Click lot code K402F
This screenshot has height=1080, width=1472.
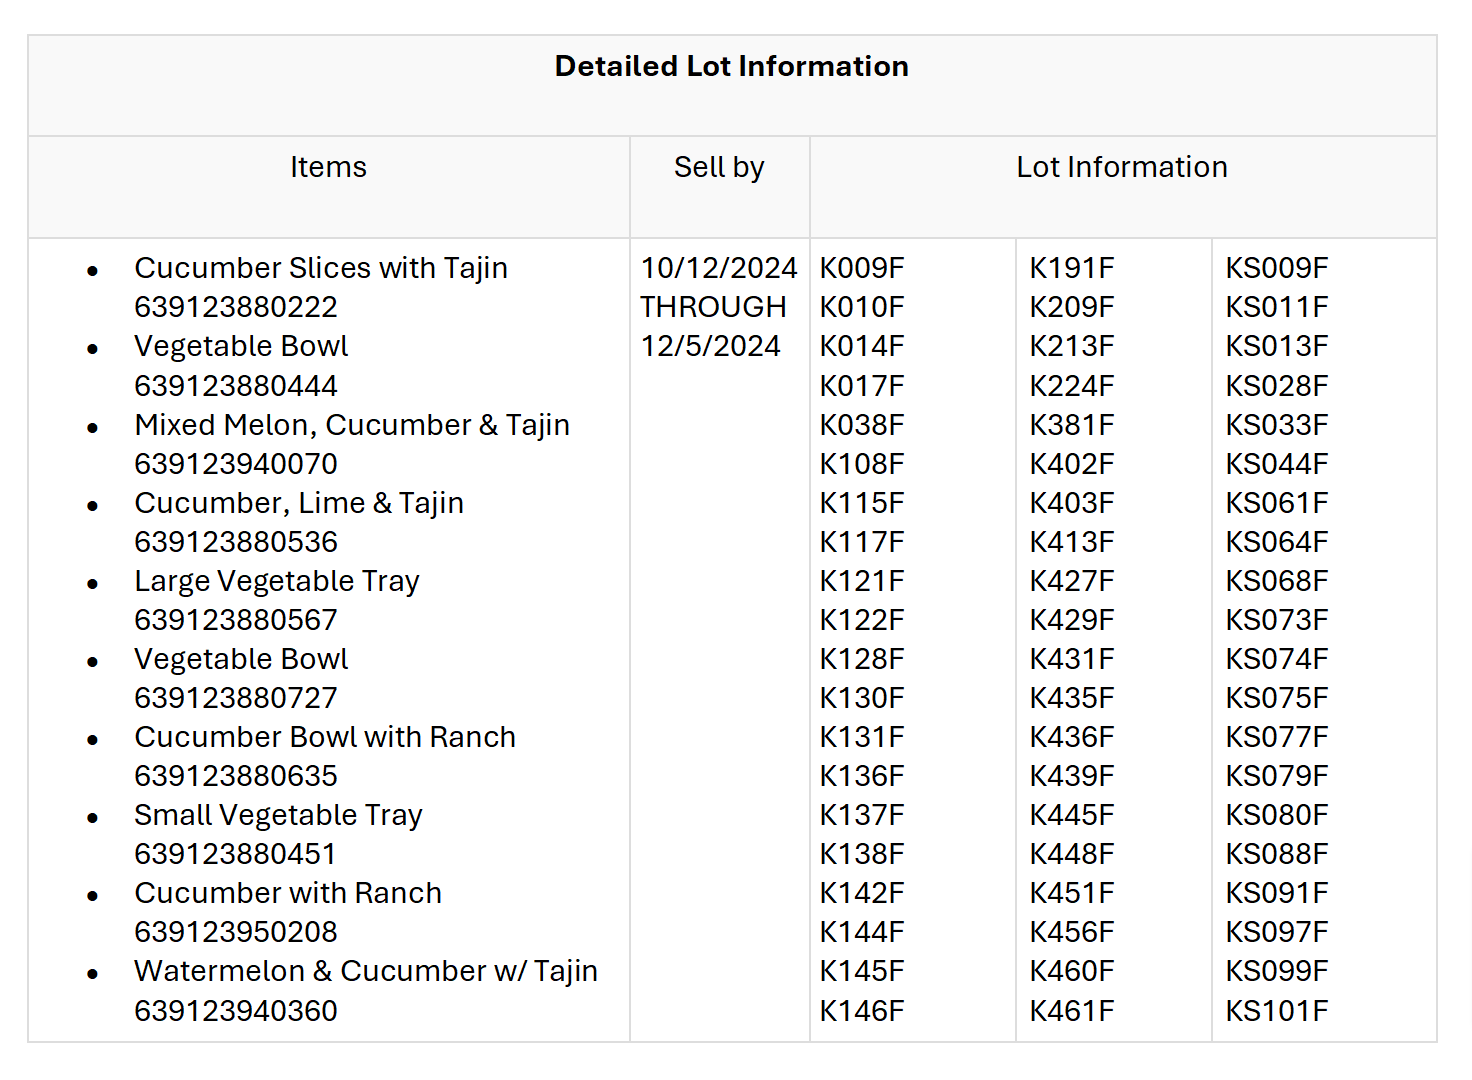1071,464
